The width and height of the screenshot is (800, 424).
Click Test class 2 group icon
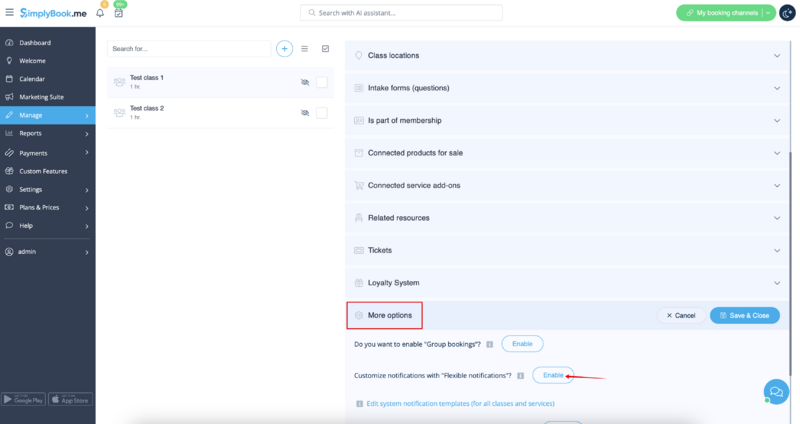tap(119, 112)
